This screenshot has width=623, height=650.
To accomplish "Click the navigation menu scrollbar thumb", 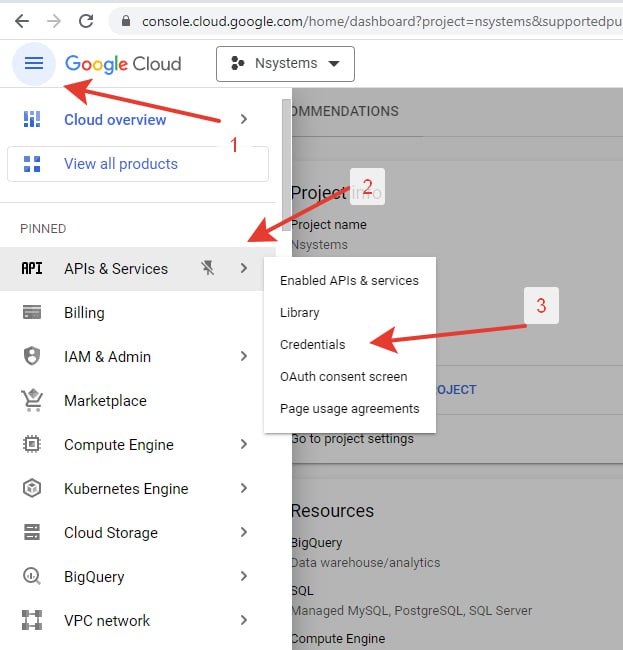I will (x=286, y=165).
